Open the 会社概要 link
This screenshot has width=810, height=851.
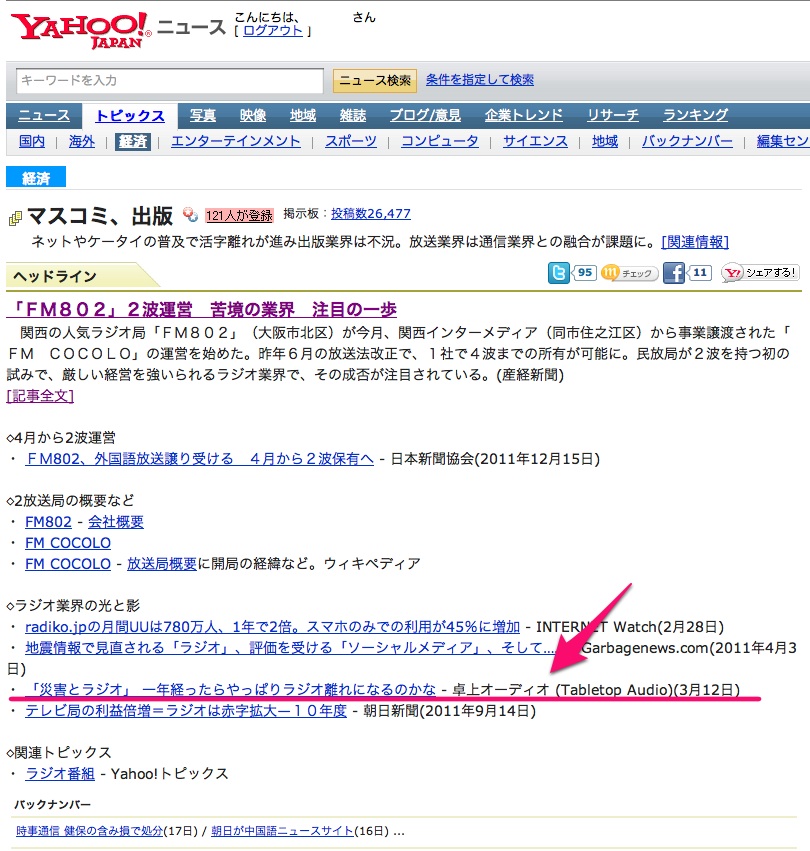(x=116, y=522)
